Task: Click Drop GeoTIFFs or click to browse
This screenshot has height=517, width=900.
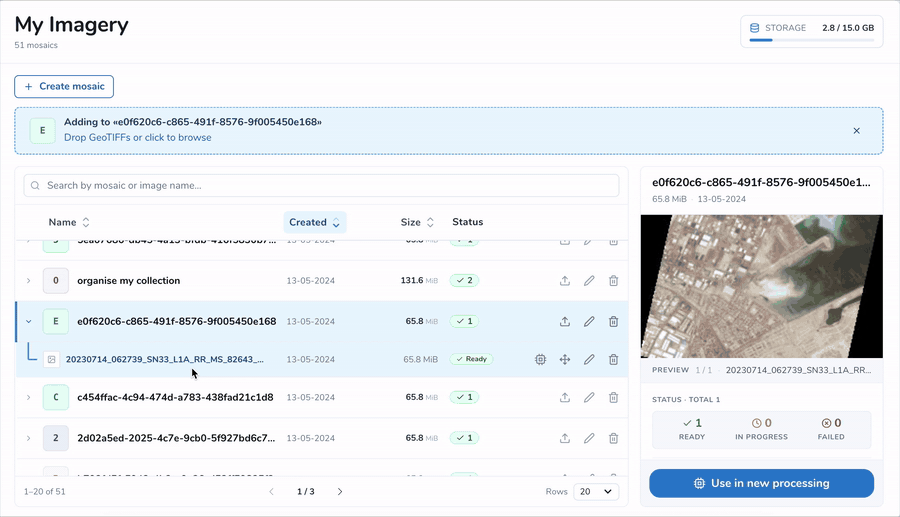Action: [138, 138]
